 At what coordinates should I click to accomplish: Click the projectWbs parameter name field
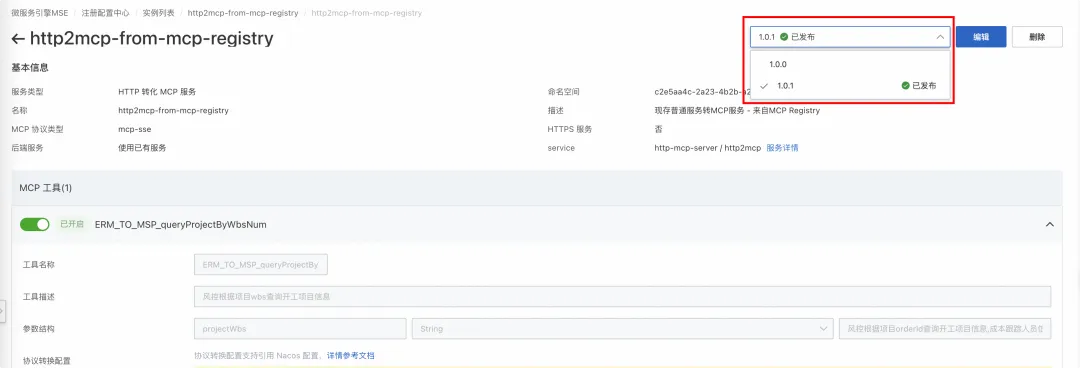(300, 329)
